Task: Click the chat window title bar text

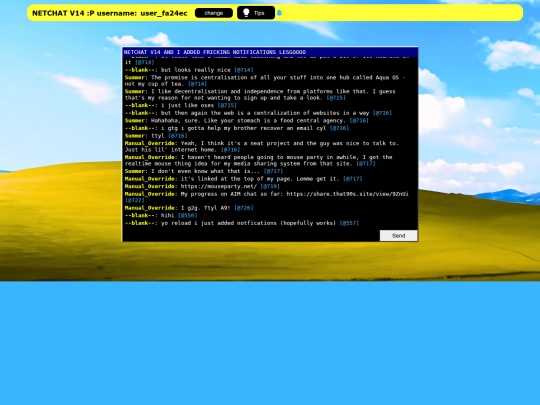Action: (215, 52)
